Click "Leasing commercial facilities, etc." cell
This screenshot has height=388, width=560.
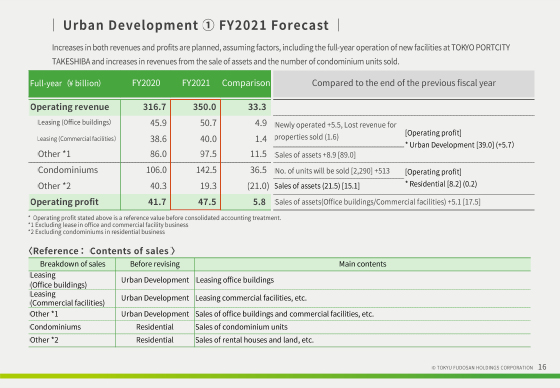point(251,298)
